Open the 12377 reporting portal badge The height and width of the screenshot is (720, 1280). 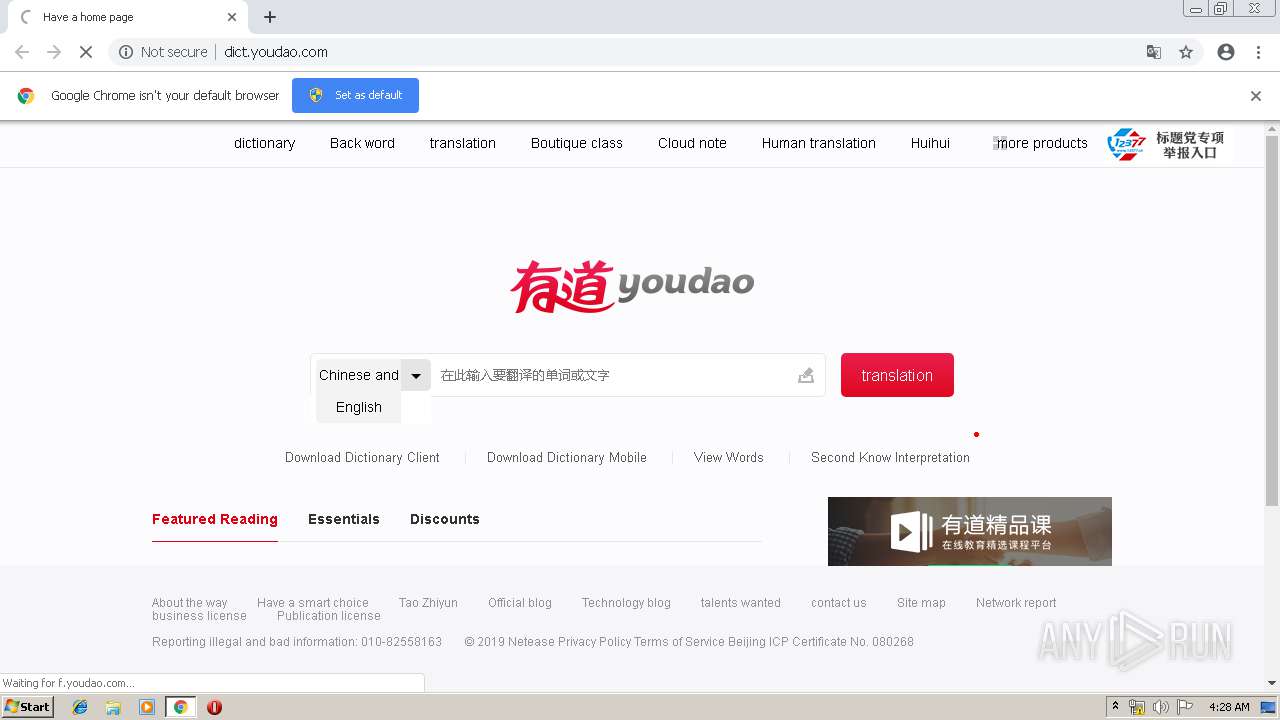1167,144
